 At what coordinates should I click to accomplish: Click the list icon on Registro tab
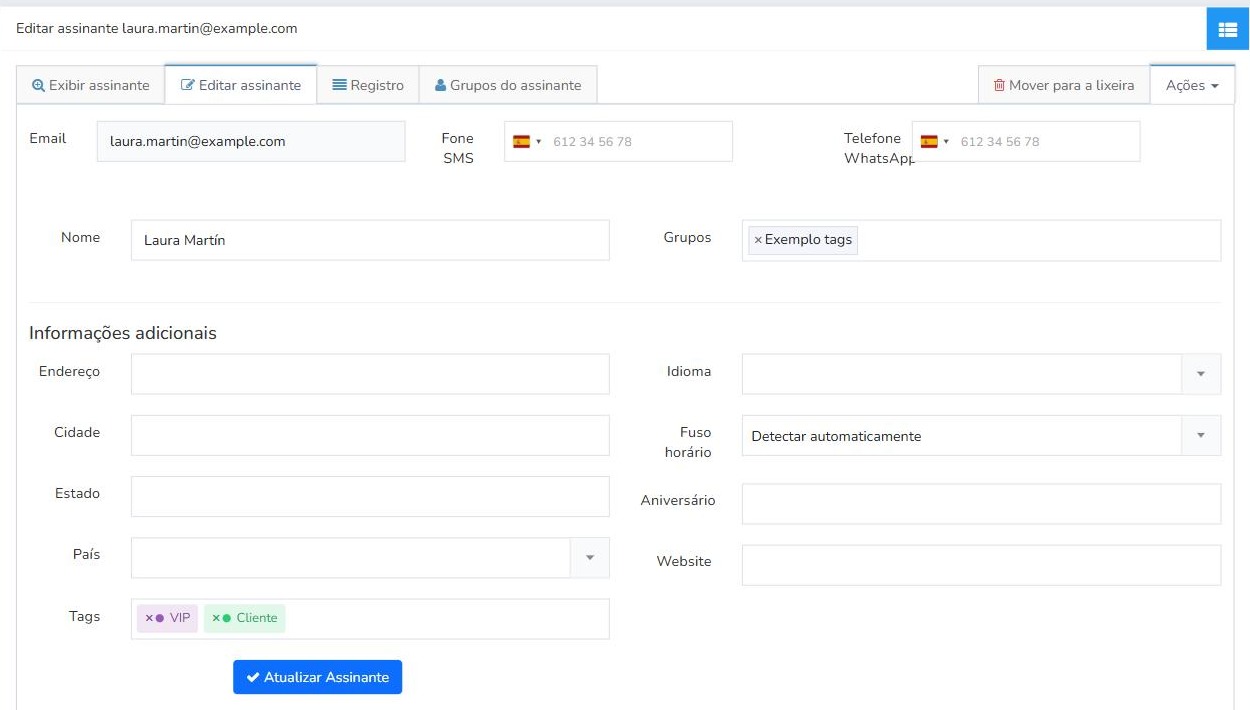pyautogui.click(x=340, y=86)
